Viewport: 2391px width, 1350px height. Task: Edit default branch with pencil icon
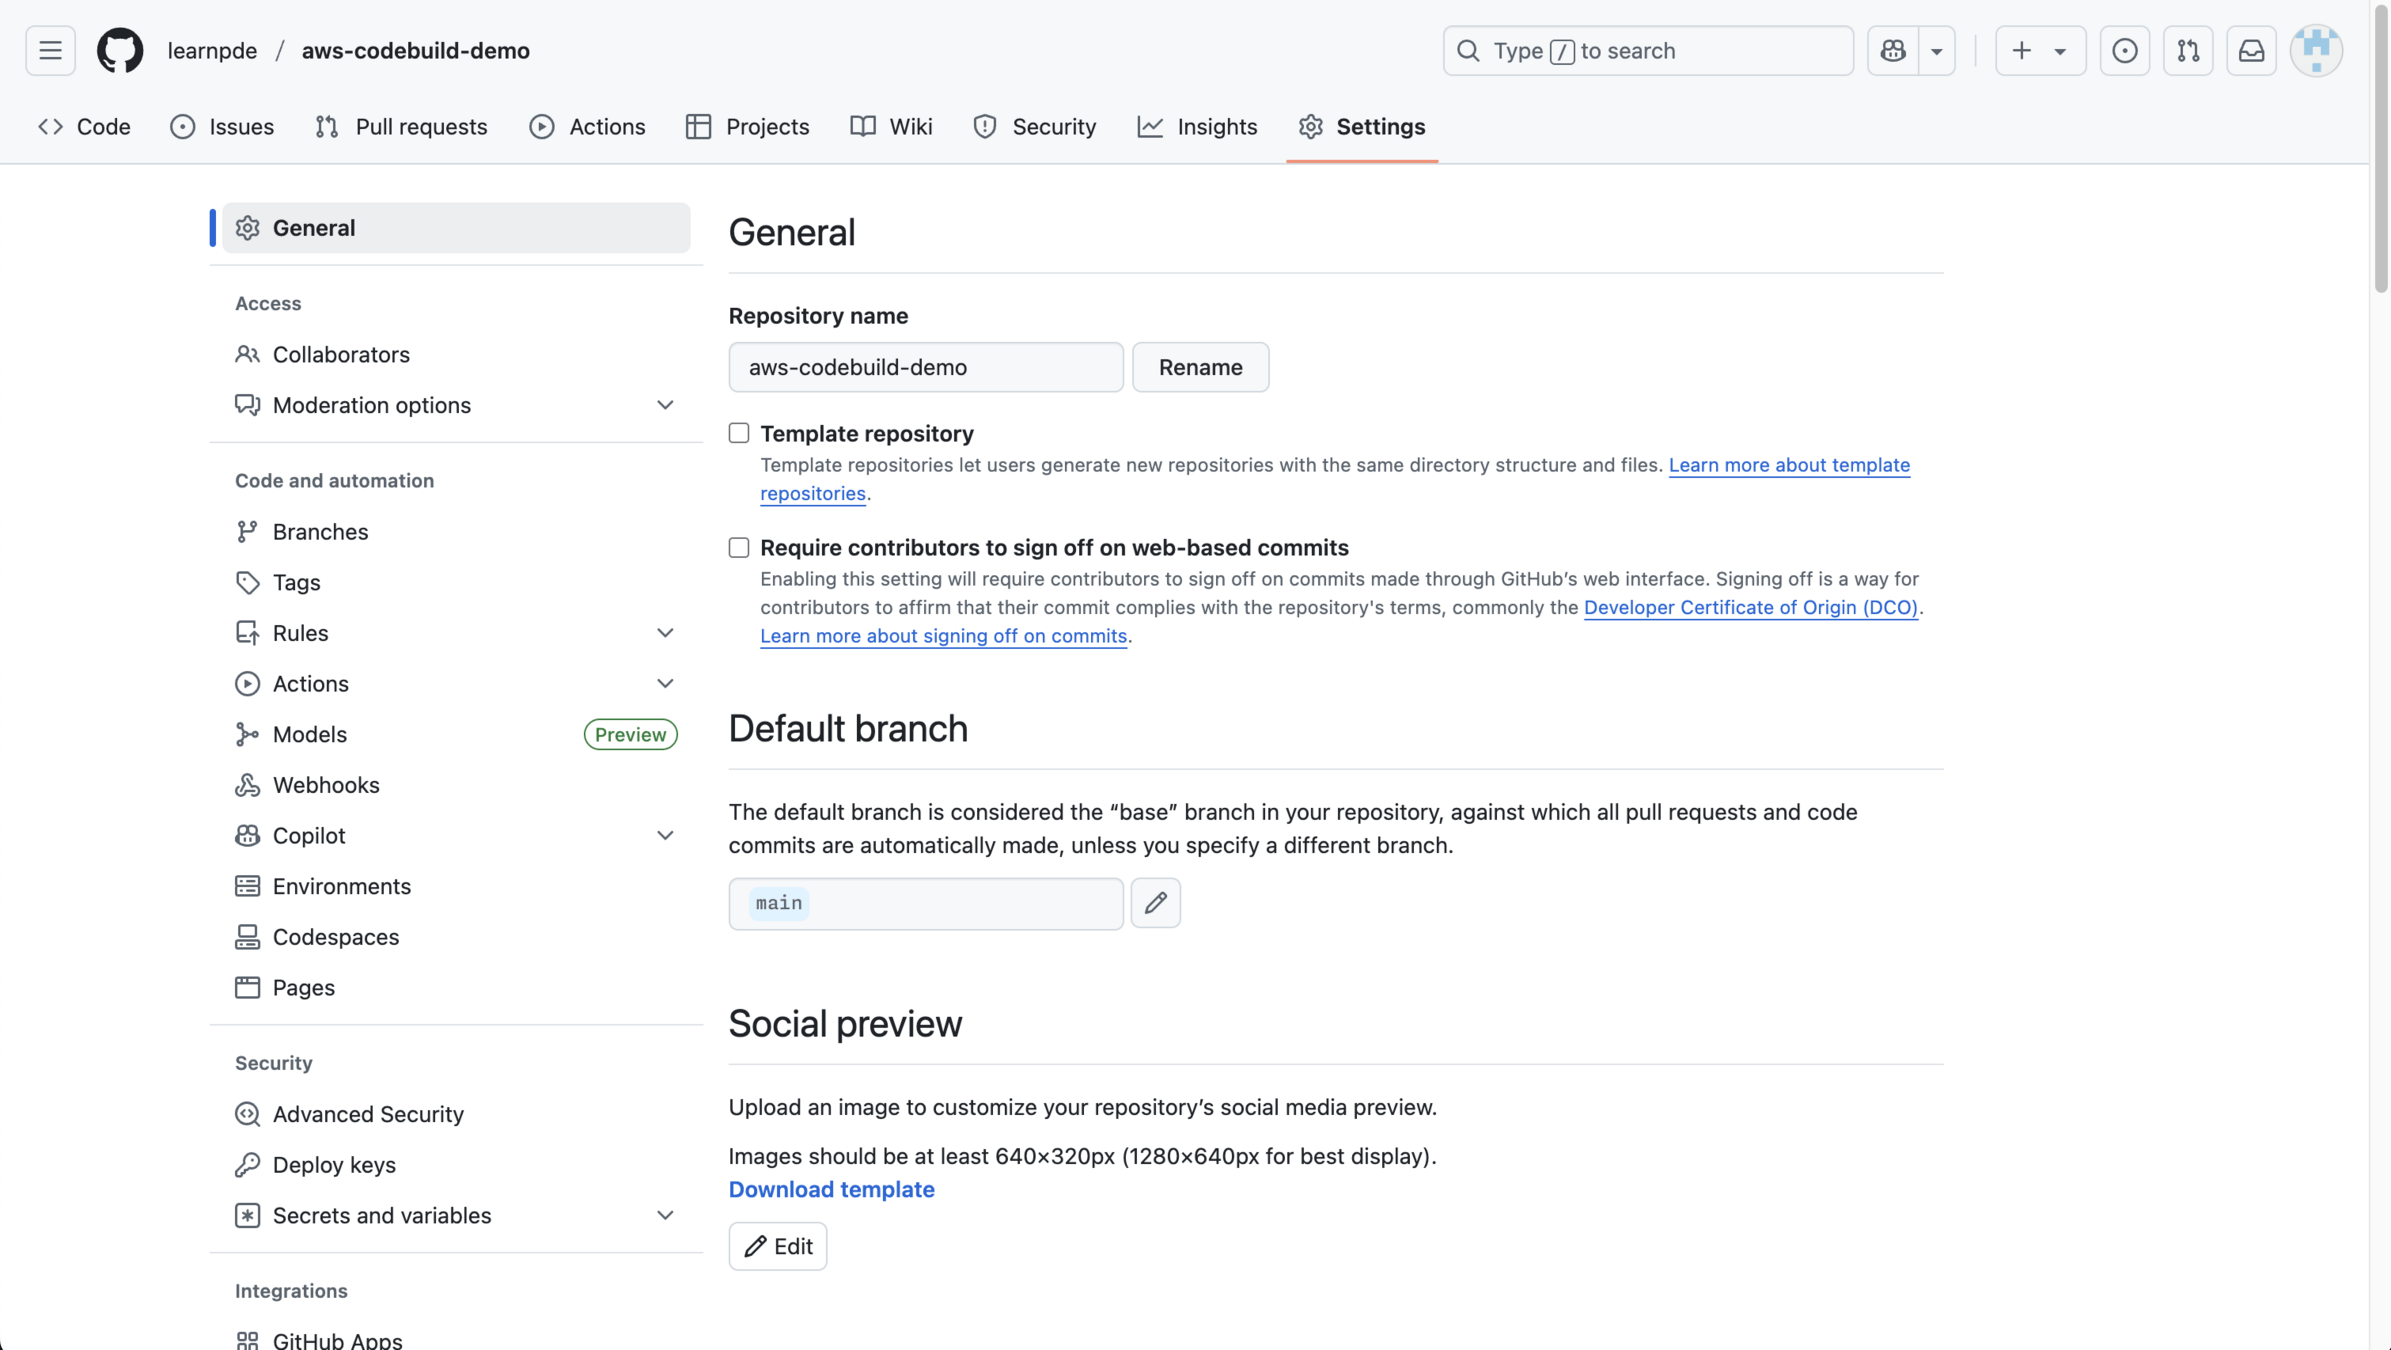1155,903
